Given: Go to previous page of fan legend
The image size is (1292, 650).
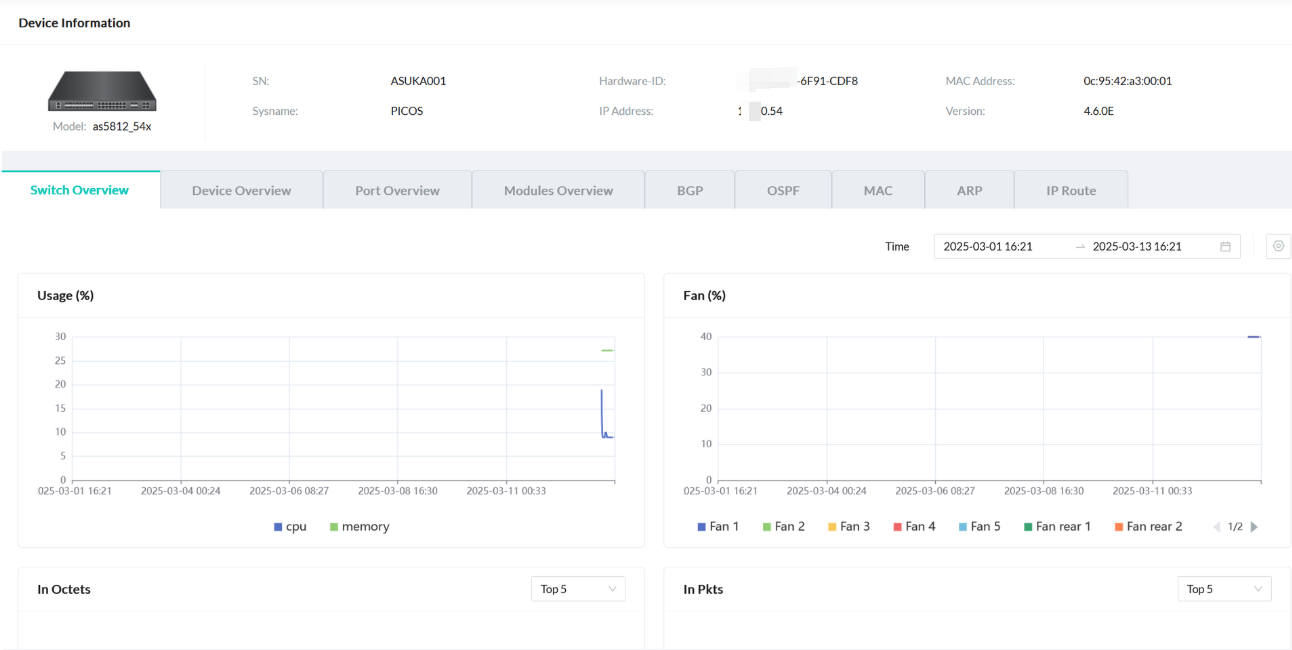Looking at the screenshot, I should click(x=1217, y=527).
